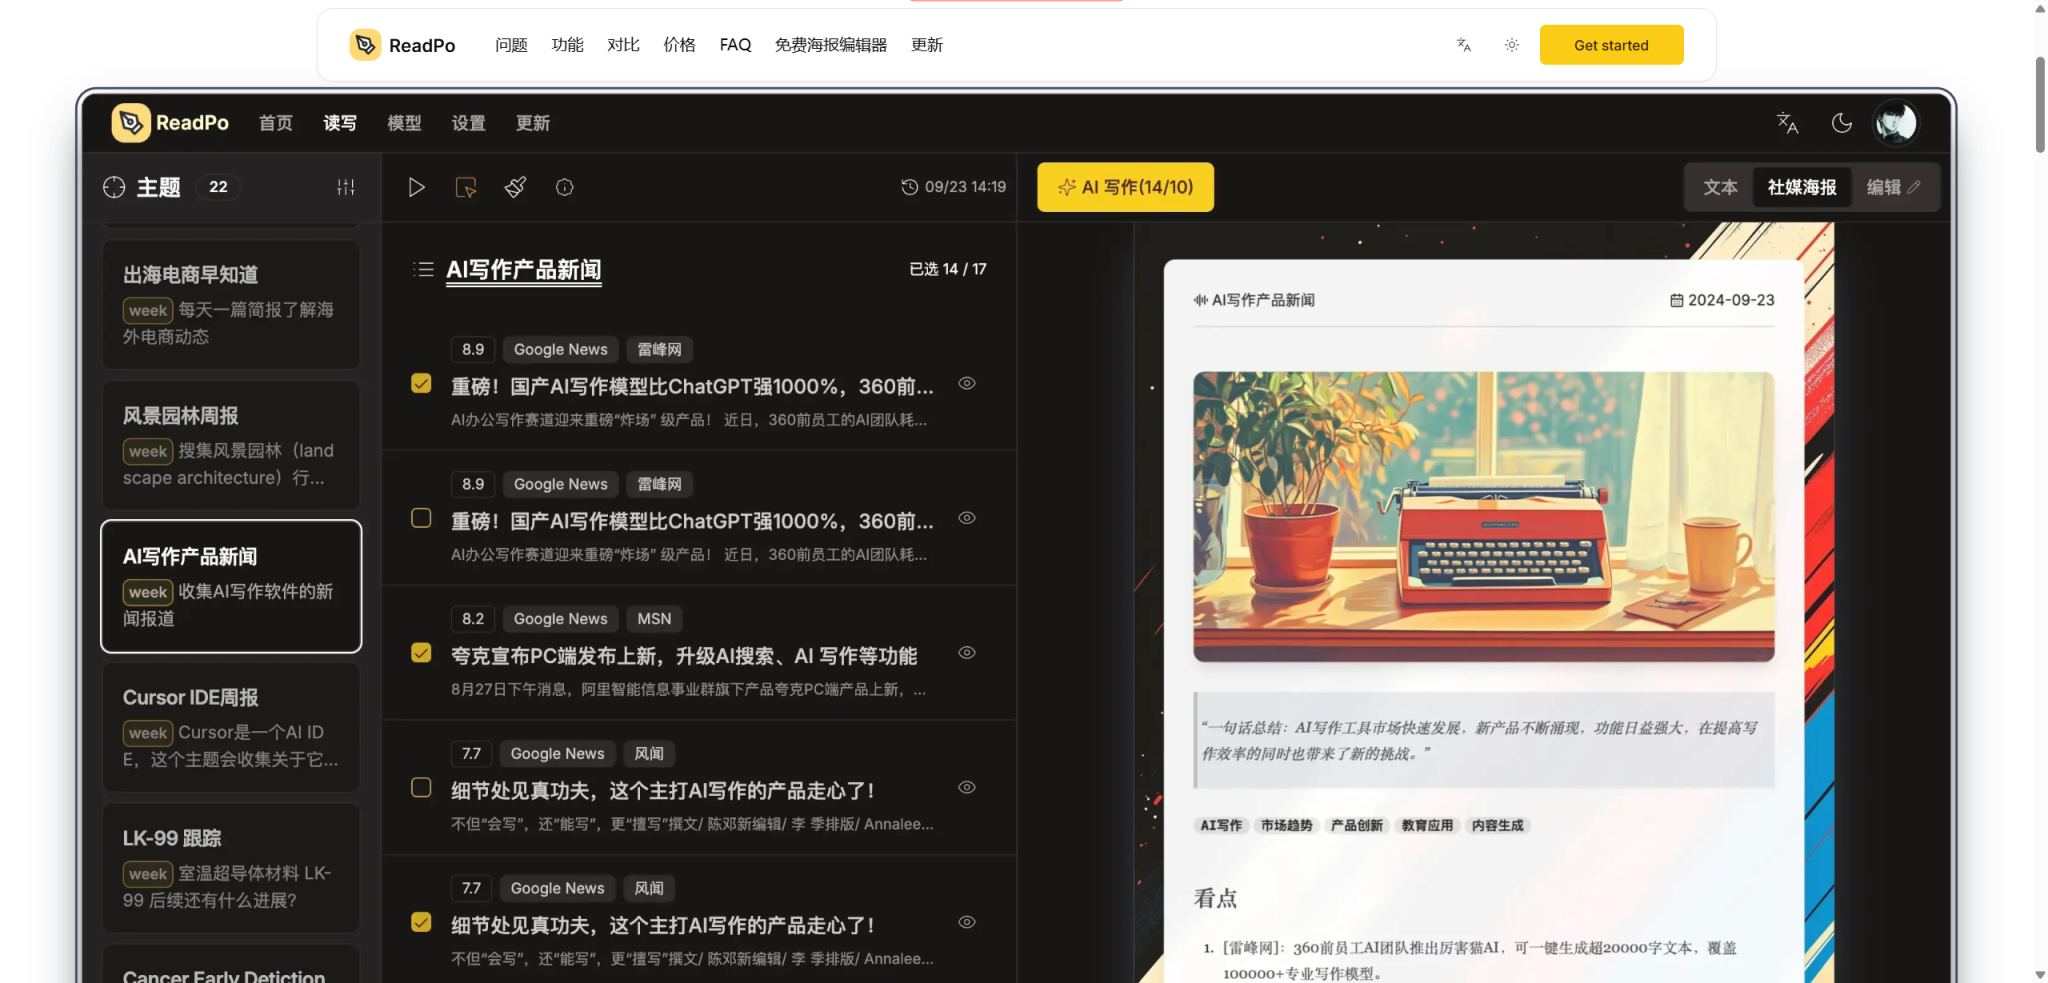The width and height of the screenshot is (2048, 983).
Task: Start the run with the play icon
Action: pyautogui.click(x=416, y=187)
